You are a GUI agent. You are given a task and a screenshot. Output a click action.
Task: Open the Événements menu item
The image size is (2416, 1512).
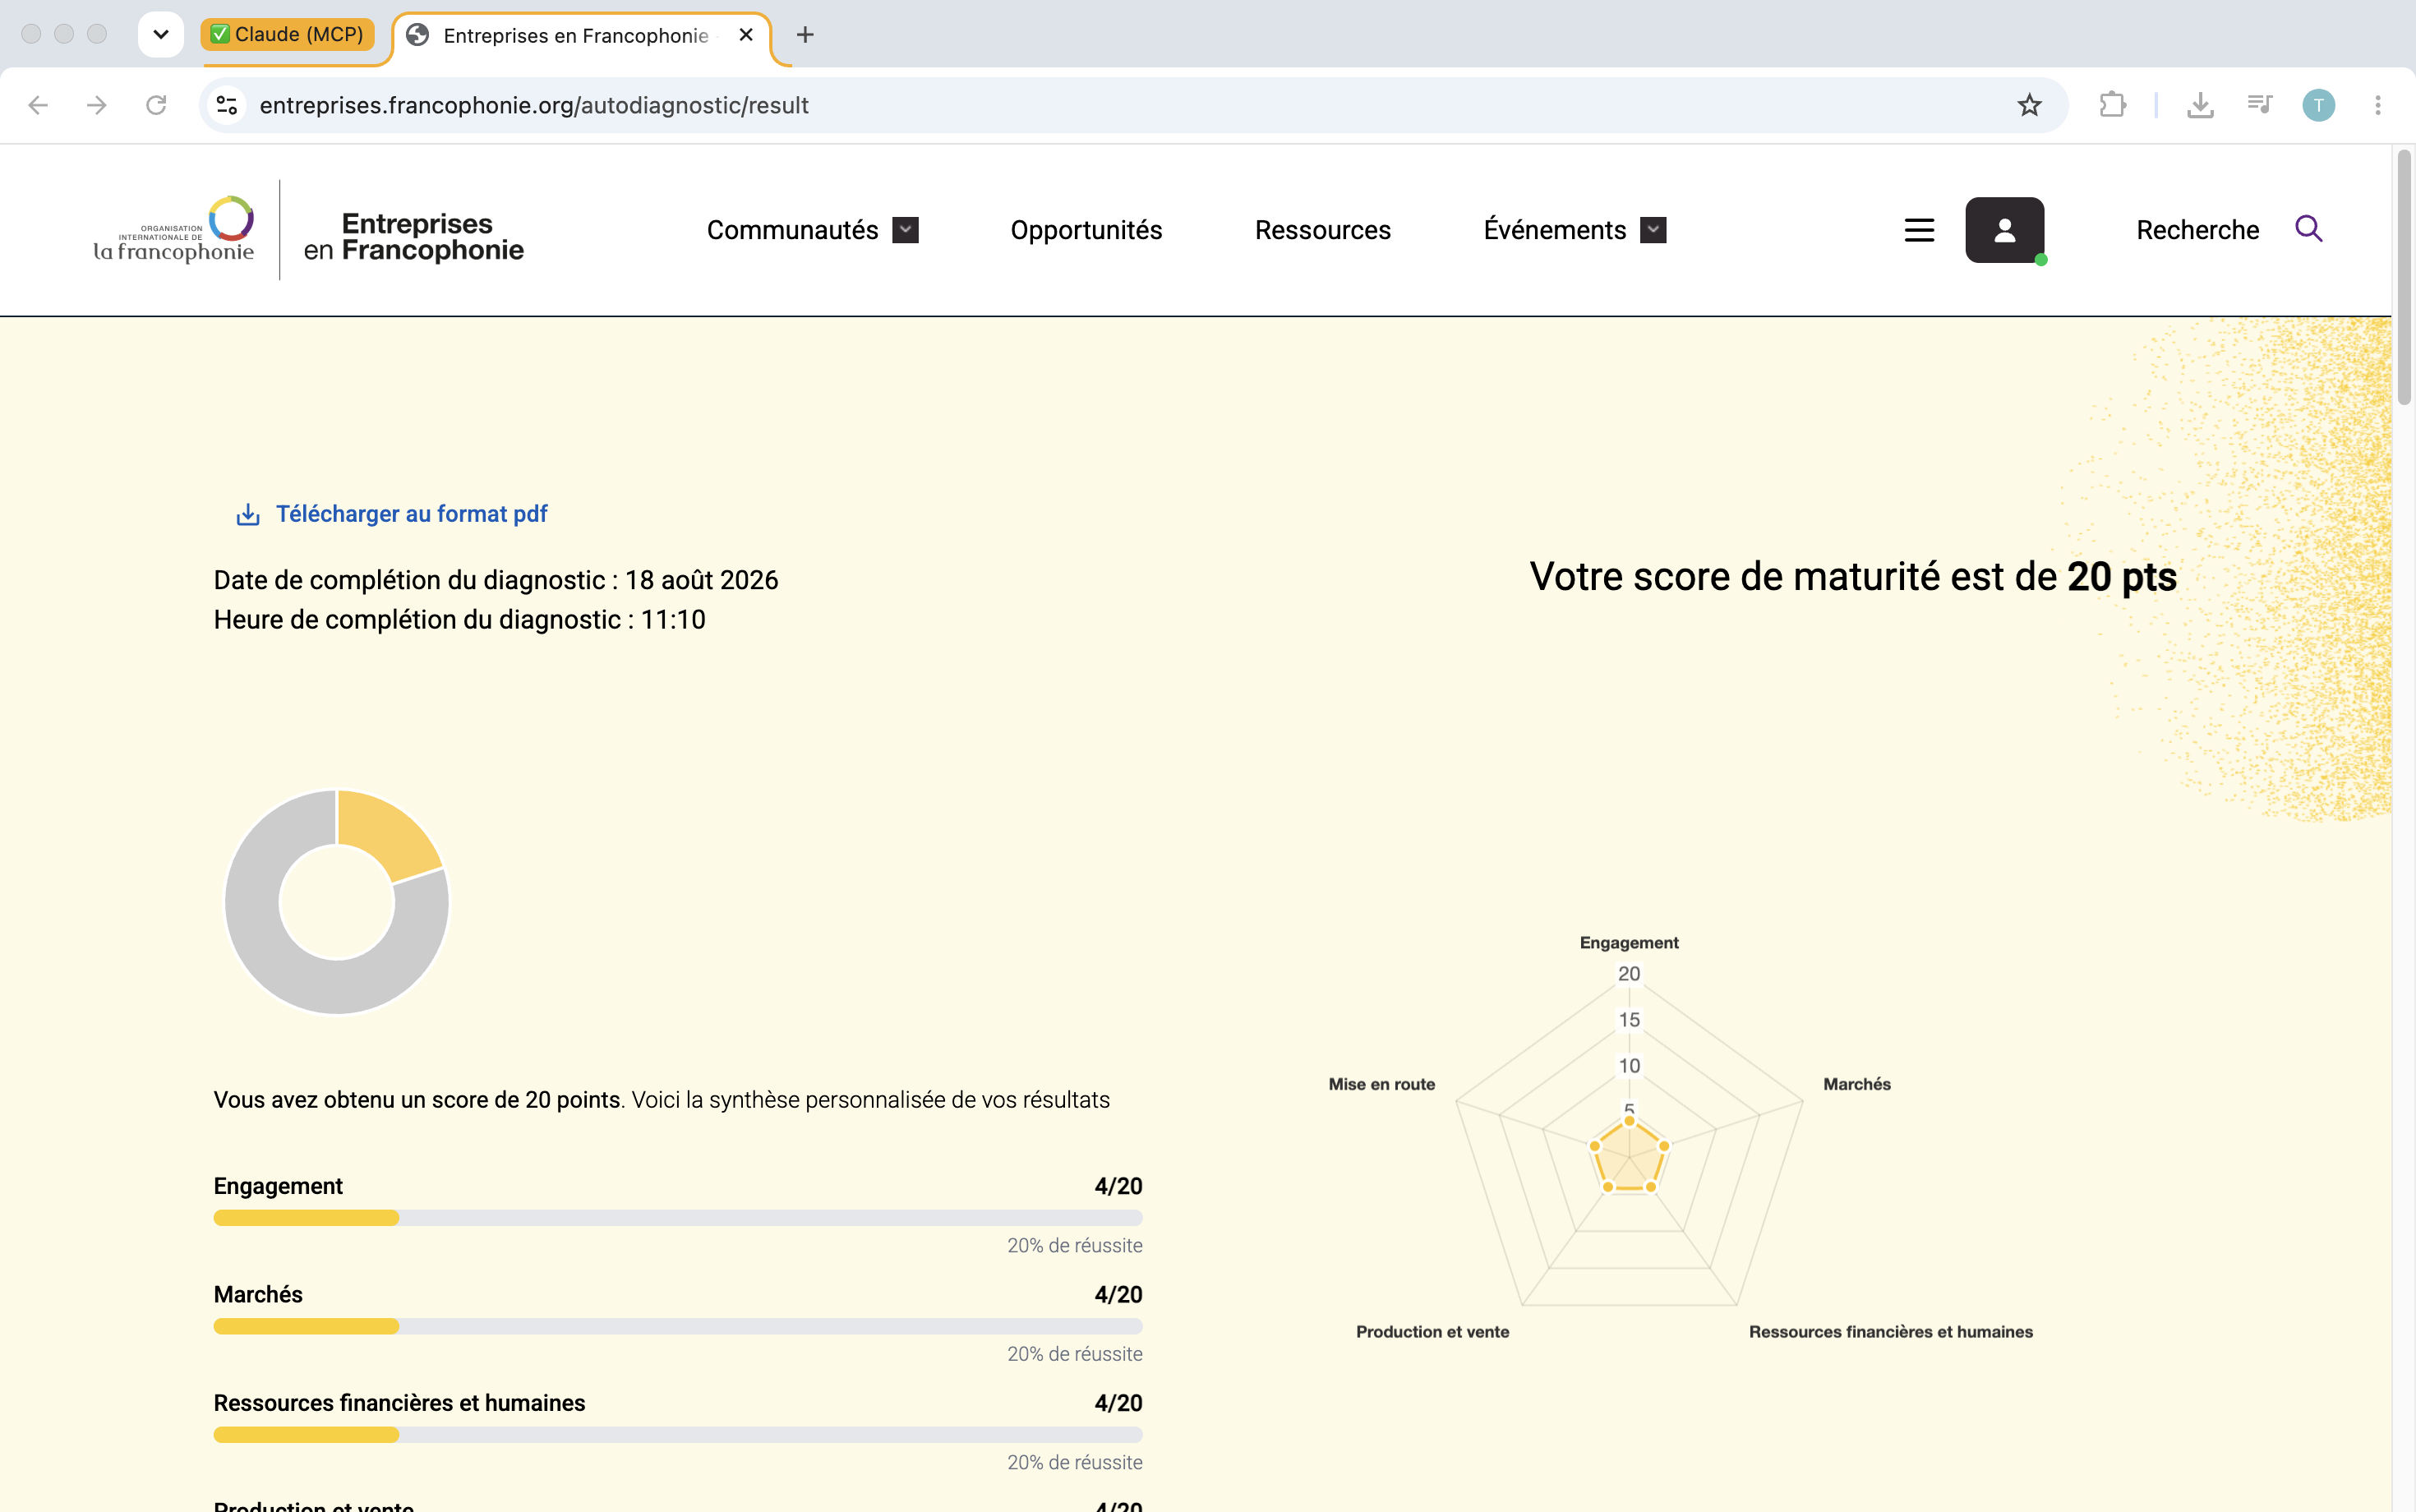tap(1554, 229)
